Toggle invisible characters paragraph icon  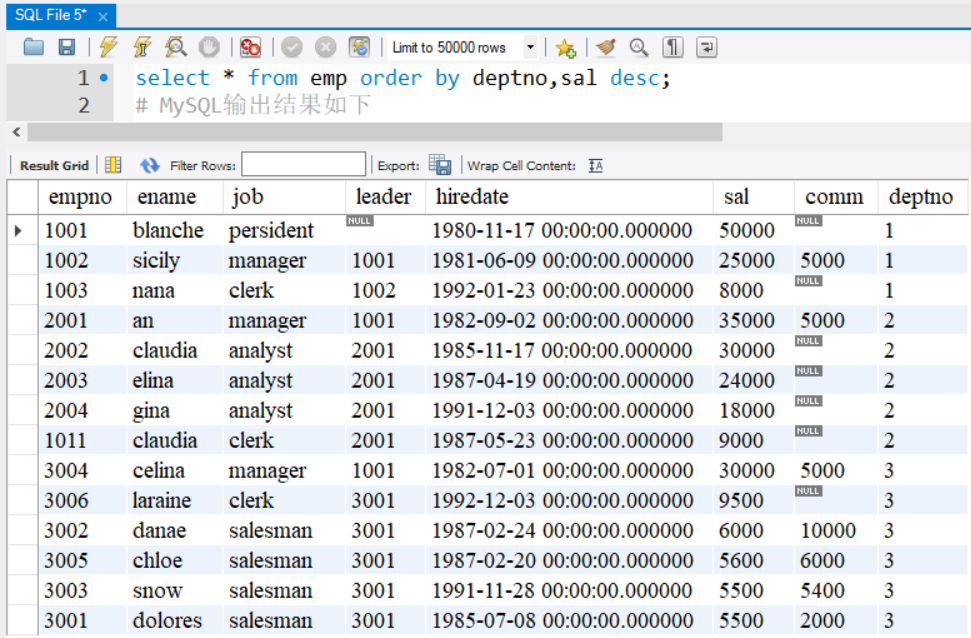[x=673, y=47]
